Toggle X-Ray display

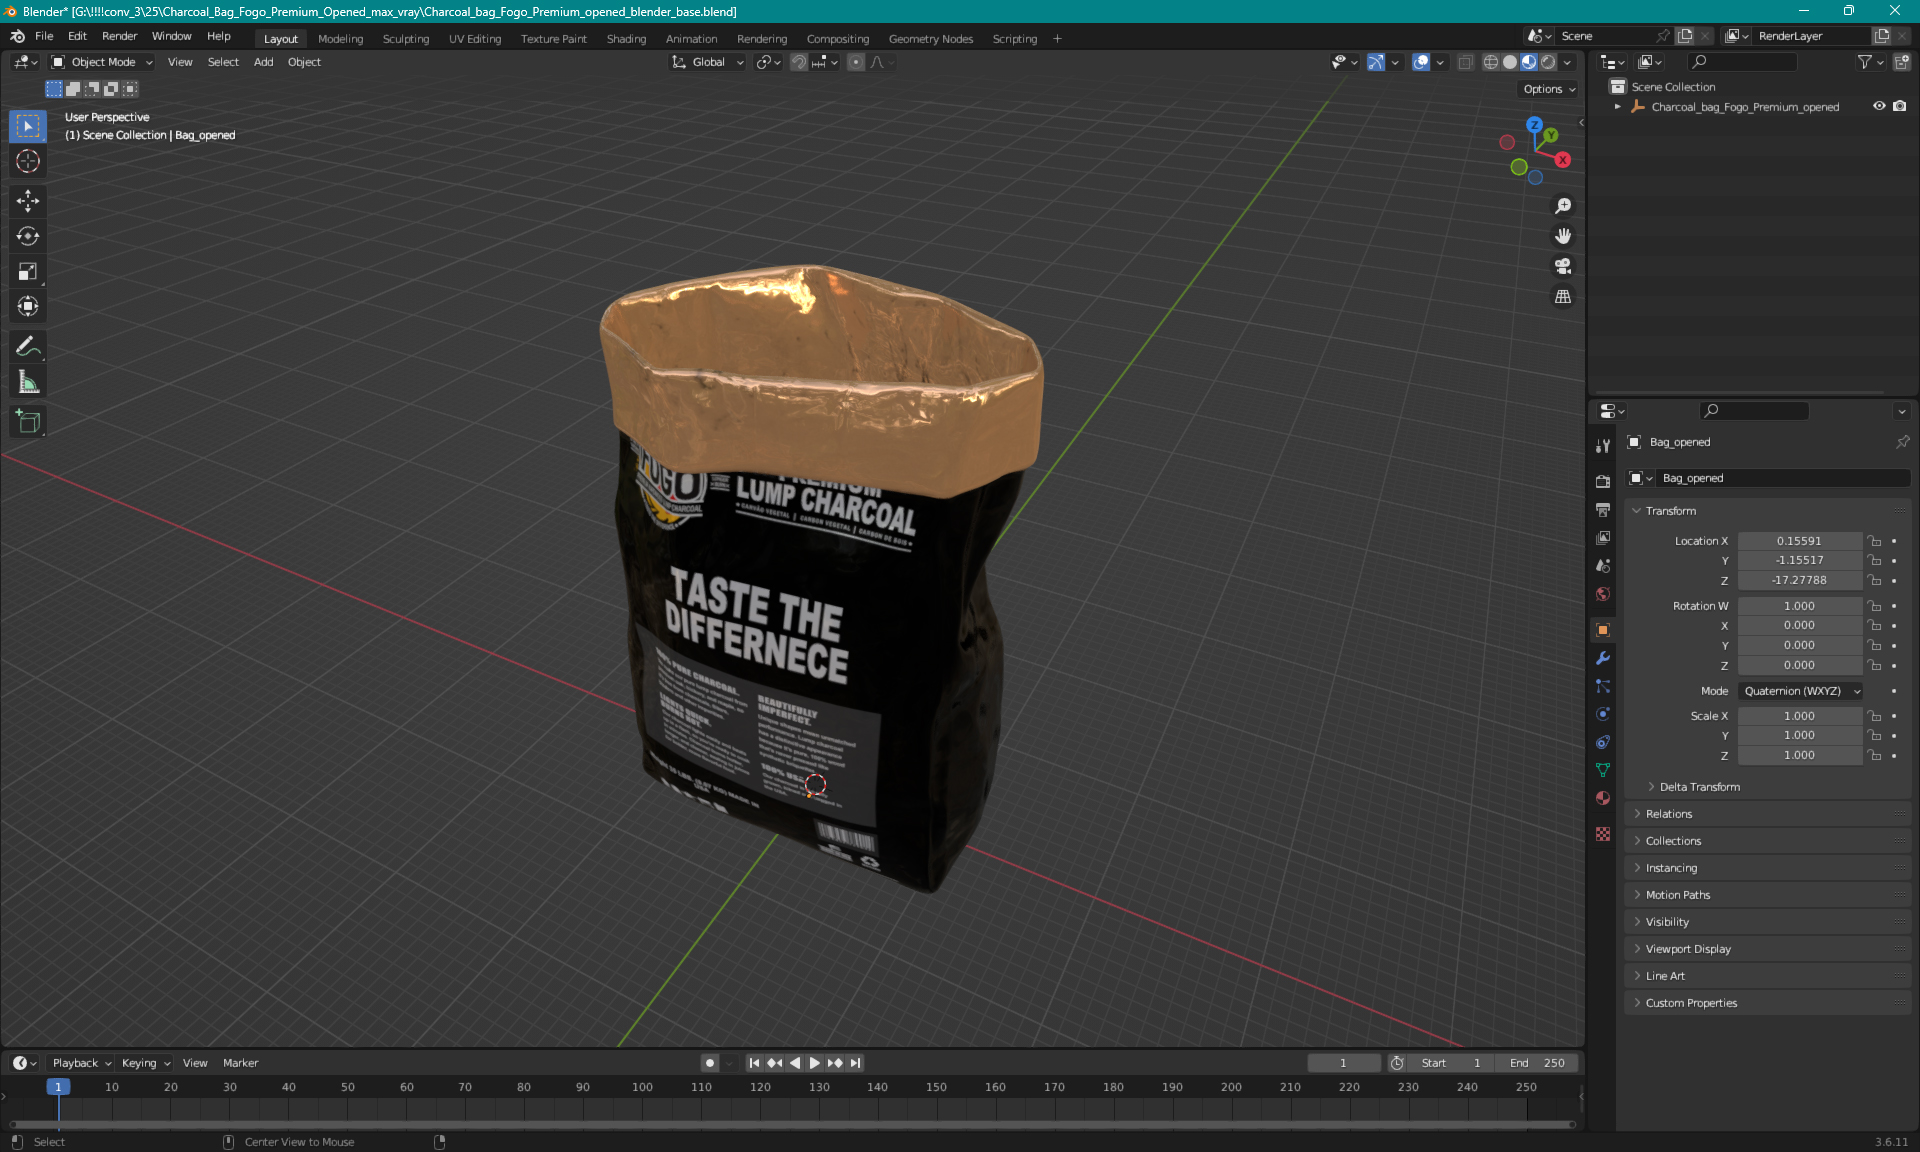point(1465,62)
